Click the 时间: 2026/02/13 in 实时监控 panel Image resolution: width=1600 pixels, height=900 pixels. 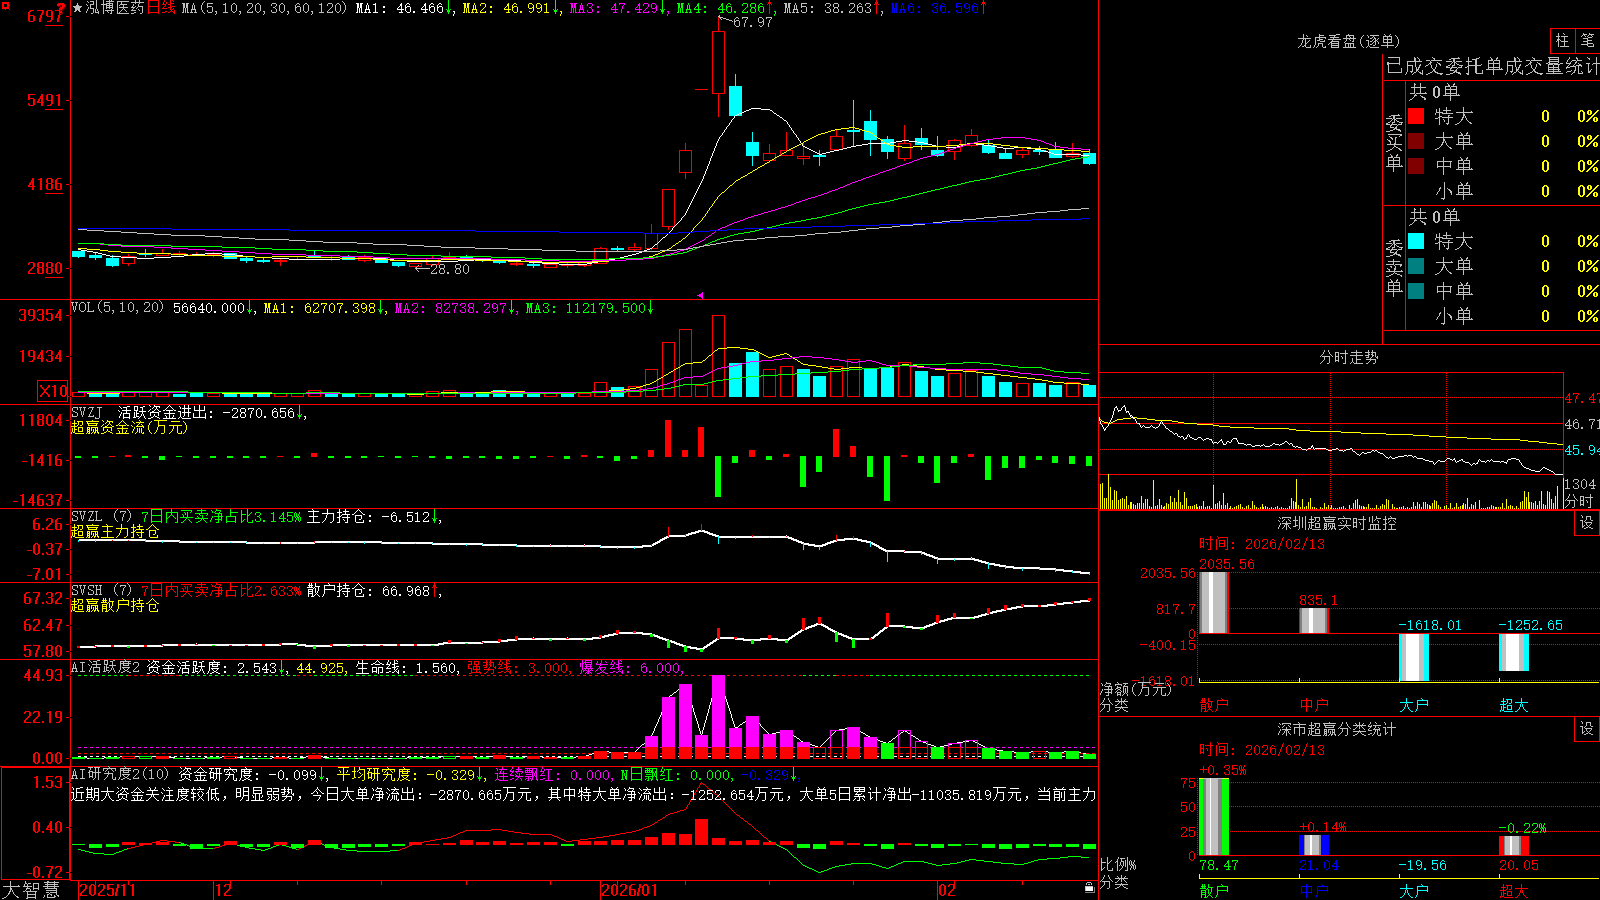coord(1262,544)
